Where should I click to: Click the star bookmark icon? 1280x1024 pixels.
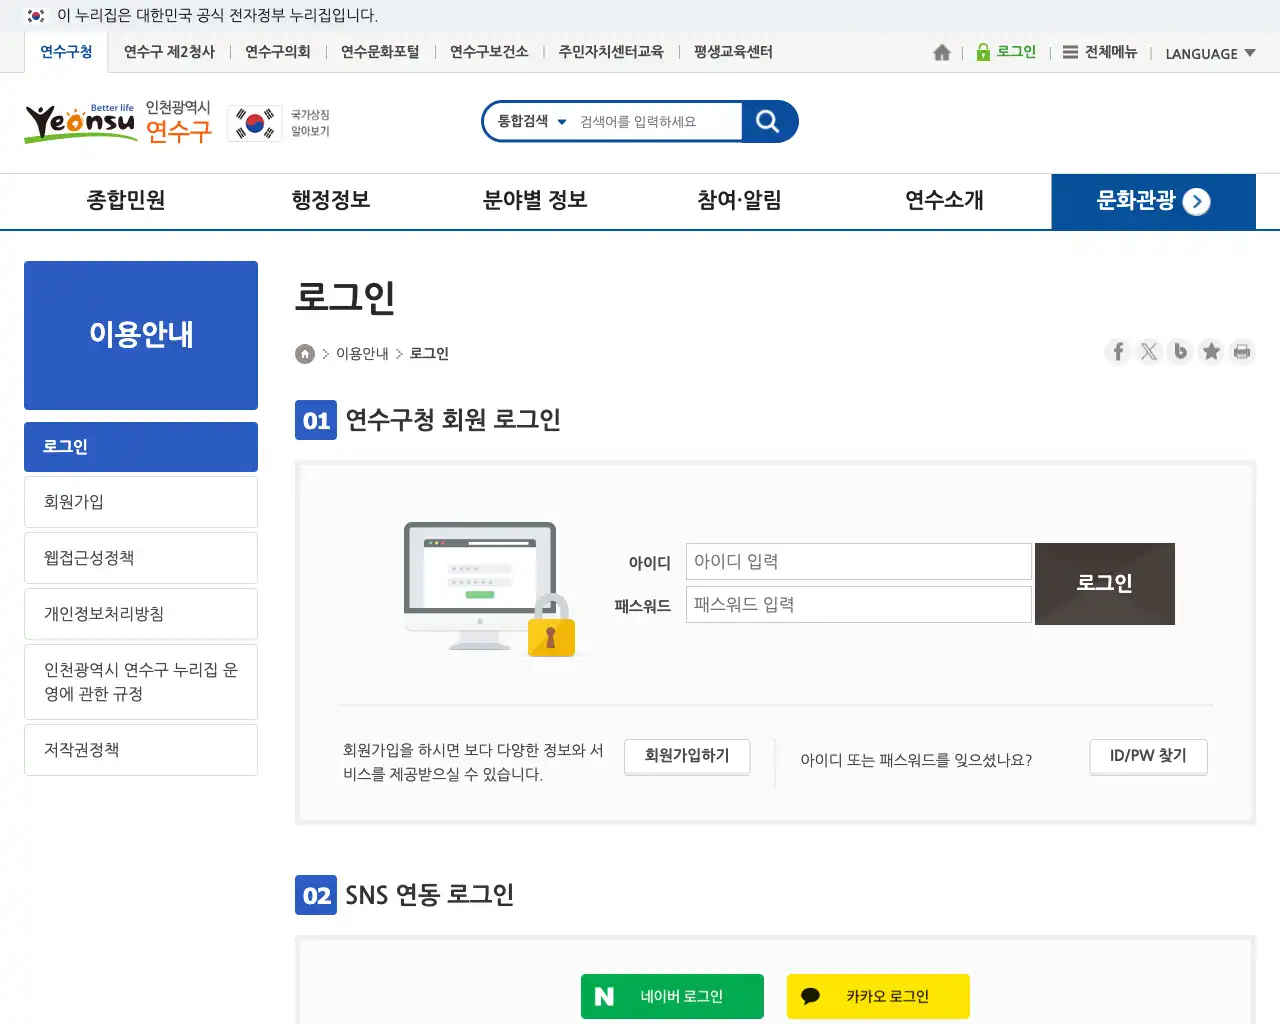pos(1211,352)
